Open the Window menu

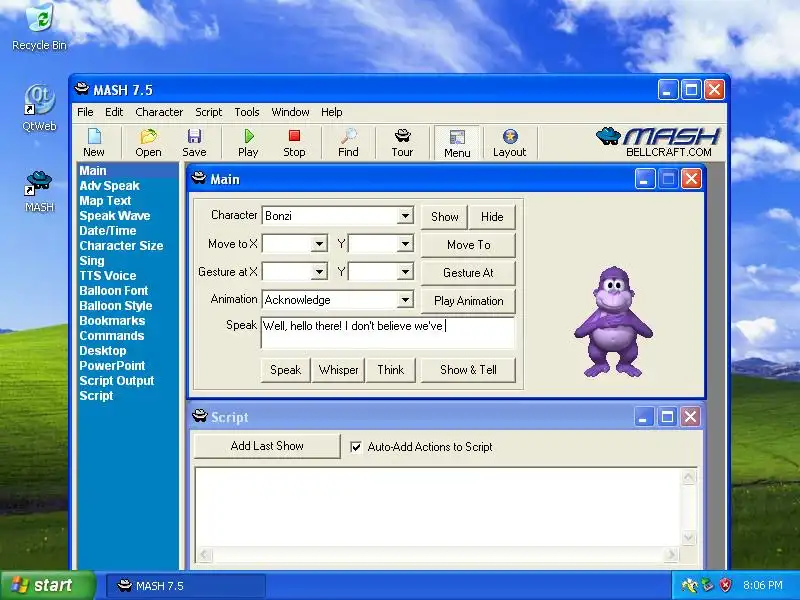click(290, 112)
